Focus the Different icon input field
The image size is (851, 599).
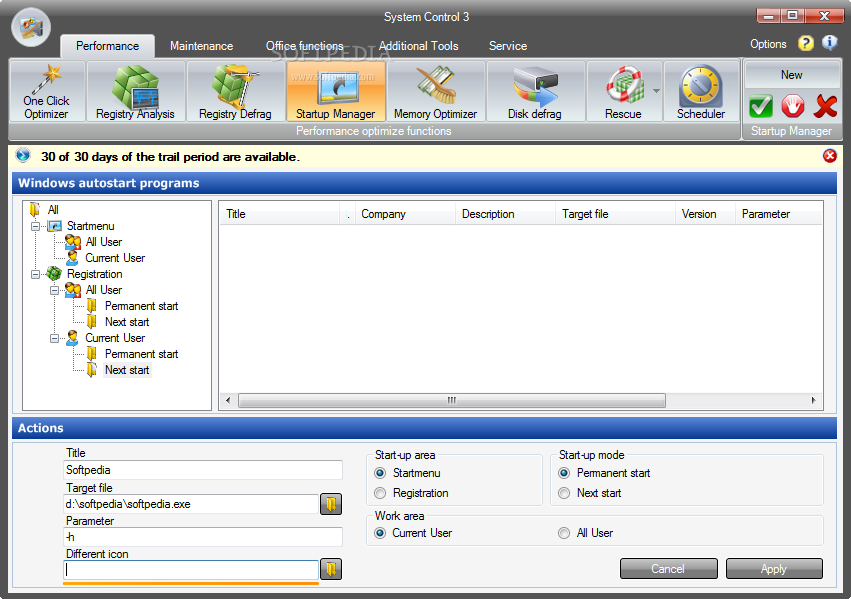(190, 570)
